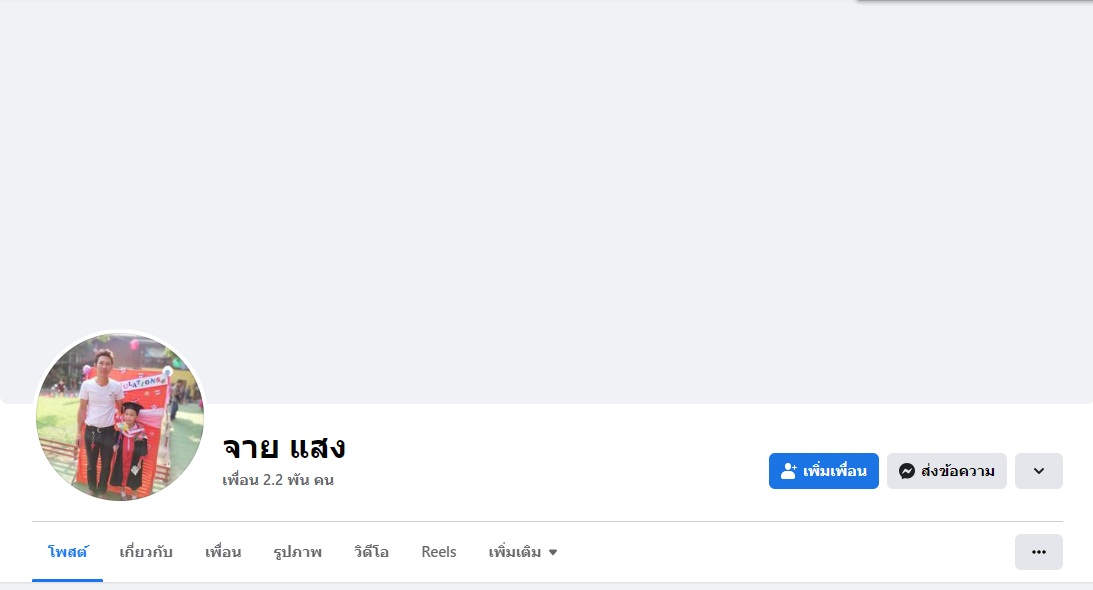Click the small caret next to เพิ่มเติม
The image size is (1093, 590).
coord(553,552)
